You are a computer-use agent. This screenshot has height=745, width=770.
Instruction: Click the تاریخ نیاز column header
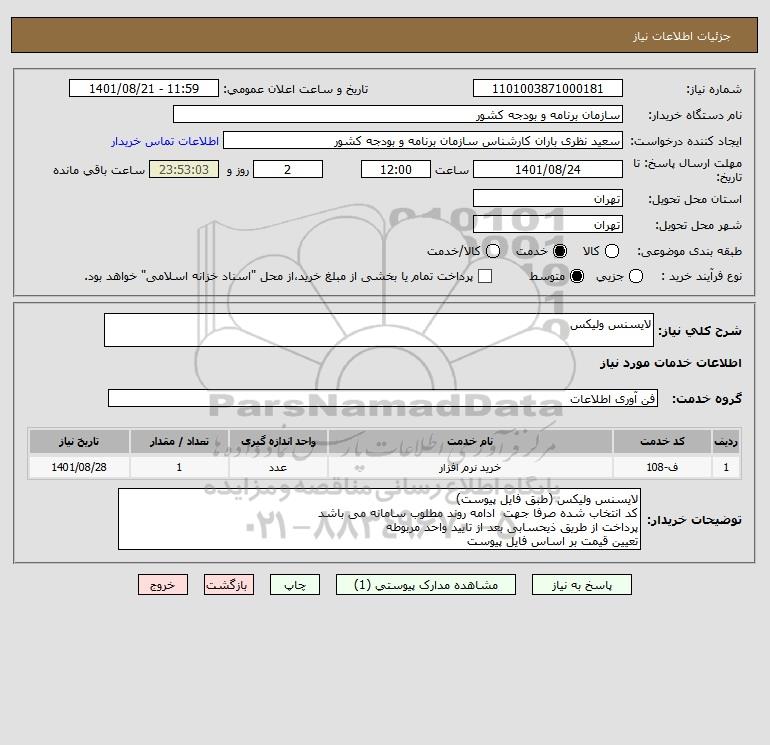pyautogui.click(x=79, y=441)
